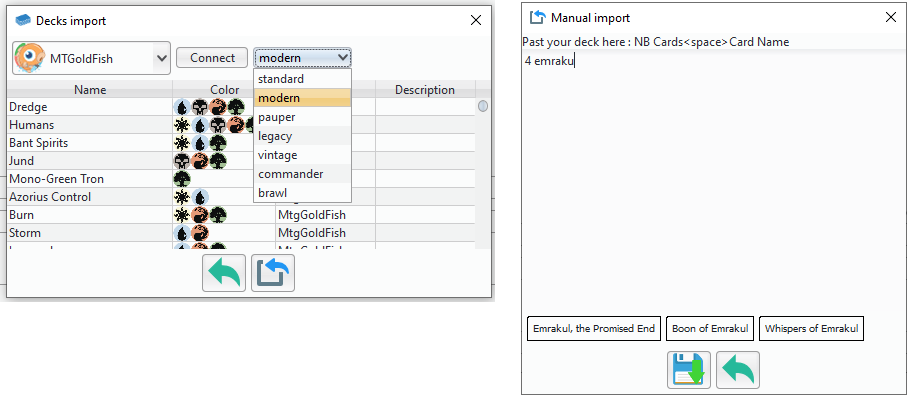913x399 pixels.
Task: Click the Manual import title bar icon
Action: tap(537, 18)
